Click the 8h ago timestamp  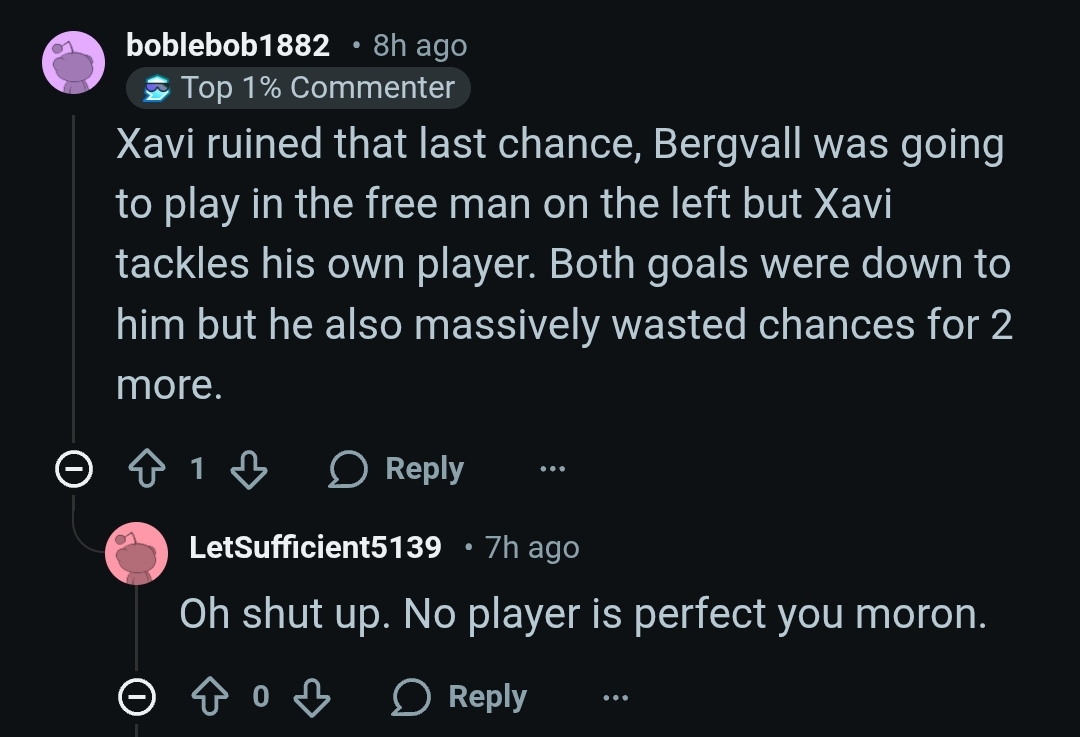[x=419, y=45]
